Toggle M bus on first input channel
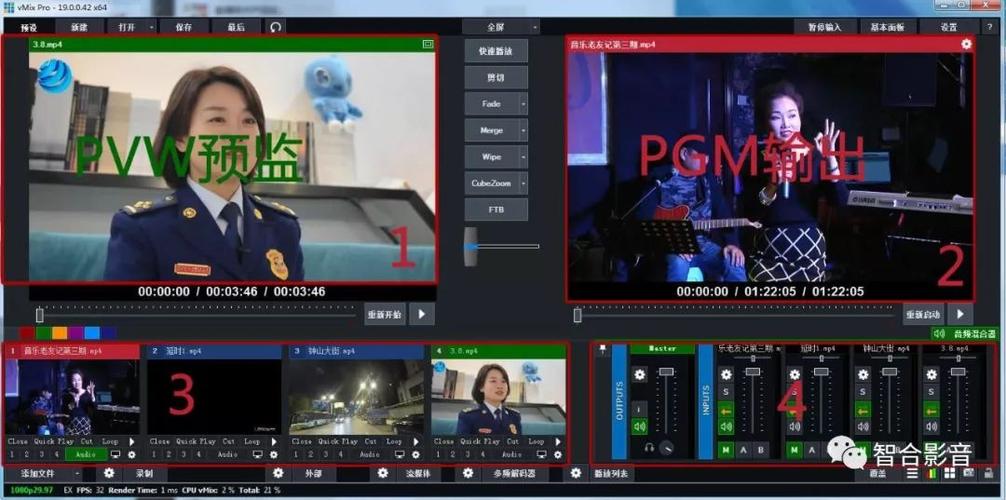 pyautogui.click(x=726, y=451)
